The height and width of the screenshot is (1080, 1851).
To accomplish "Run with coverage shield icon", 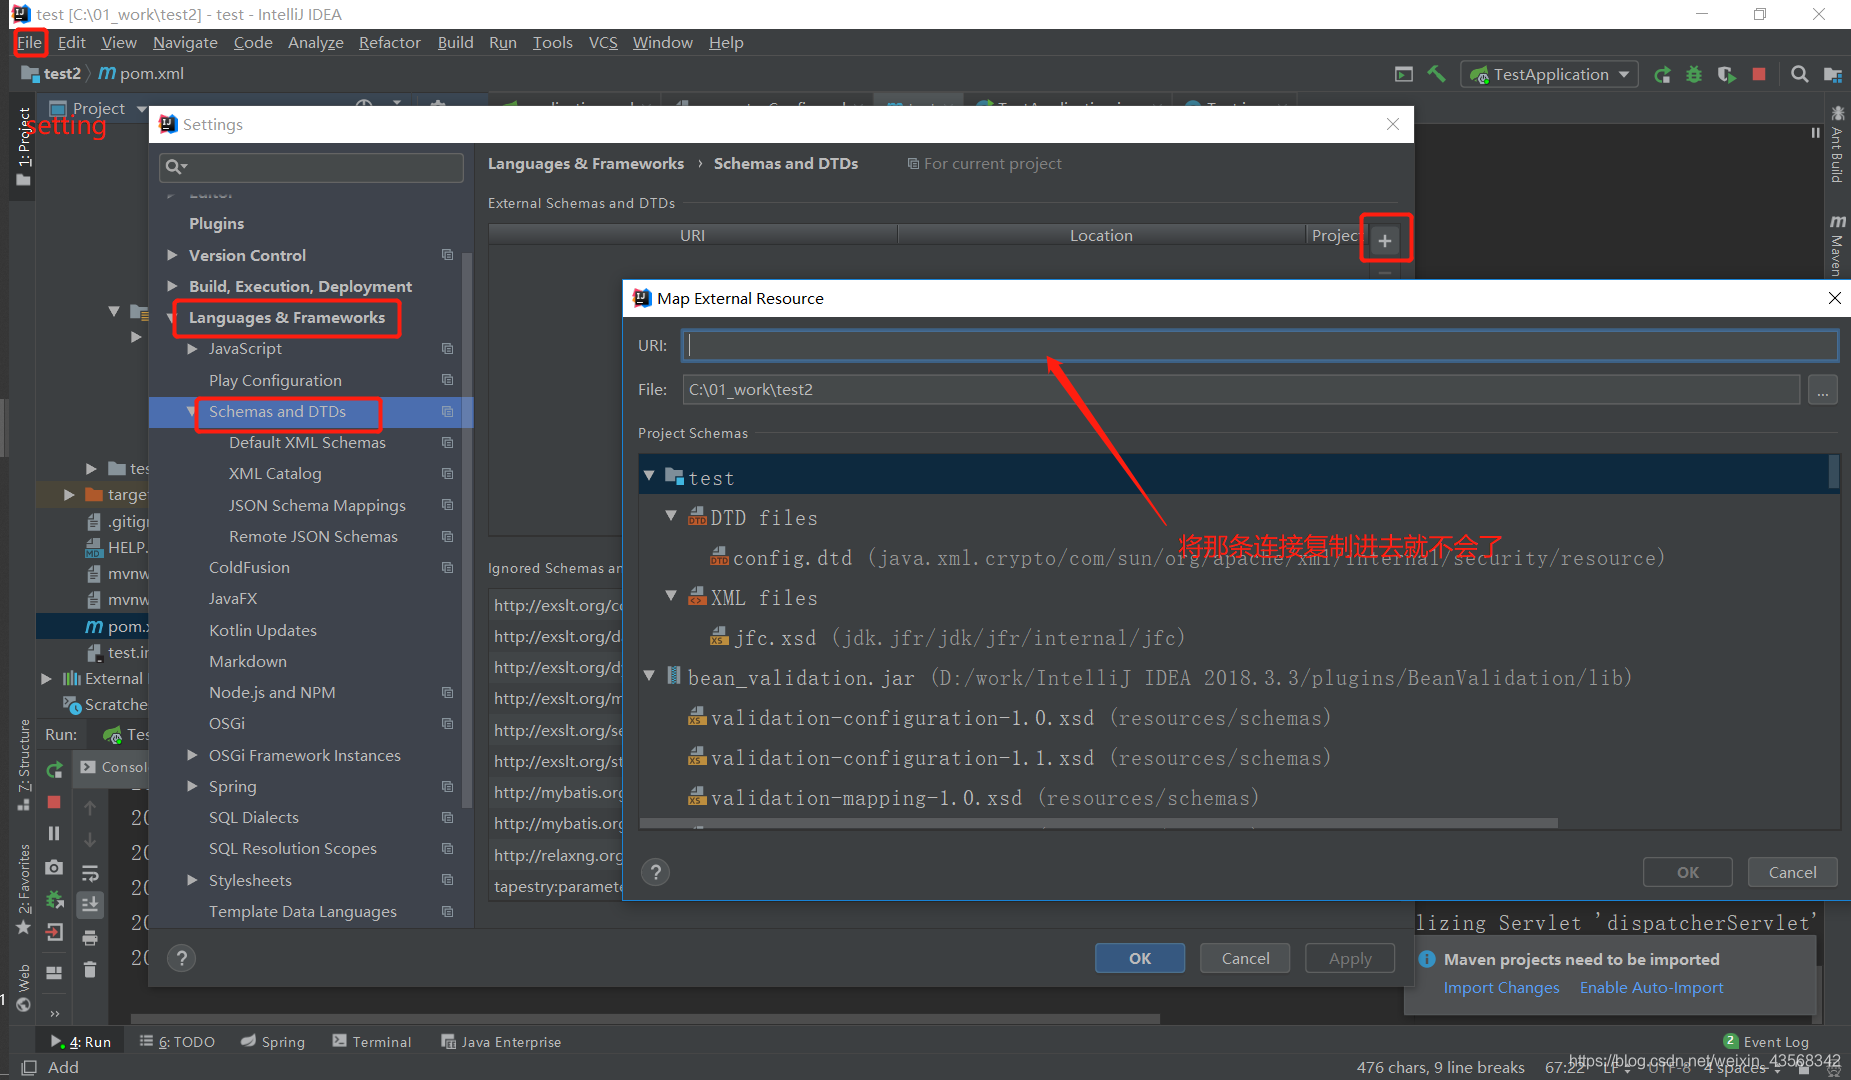I will [x=1726, y=74].
